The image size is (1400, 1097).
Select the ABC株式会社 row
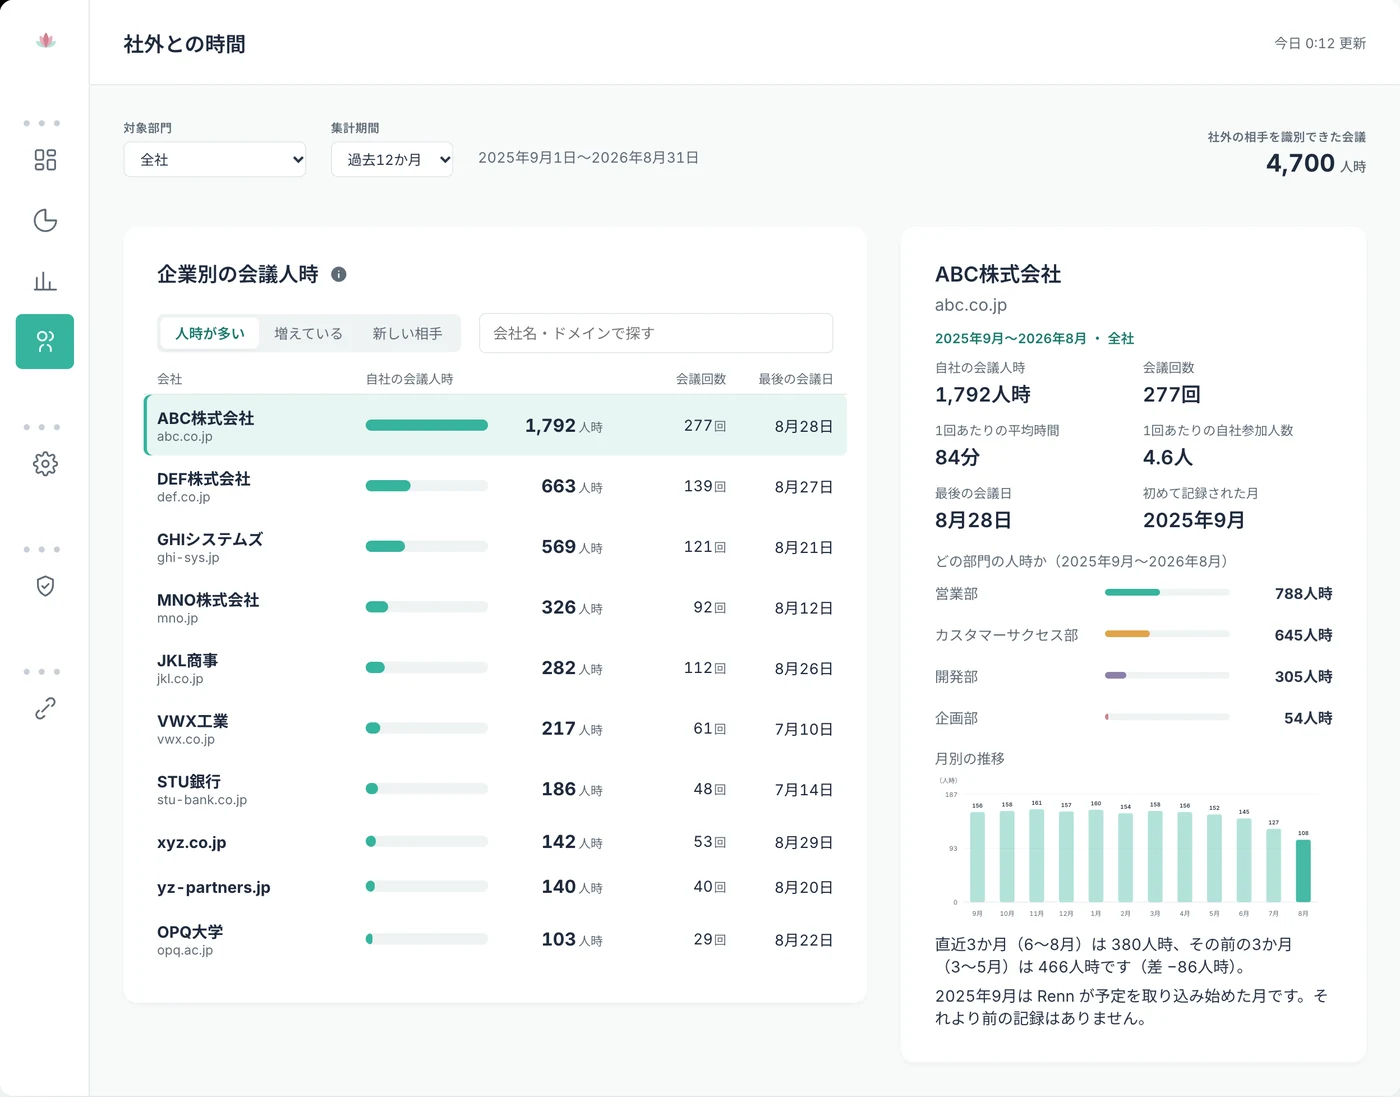[x=495, y=425]
